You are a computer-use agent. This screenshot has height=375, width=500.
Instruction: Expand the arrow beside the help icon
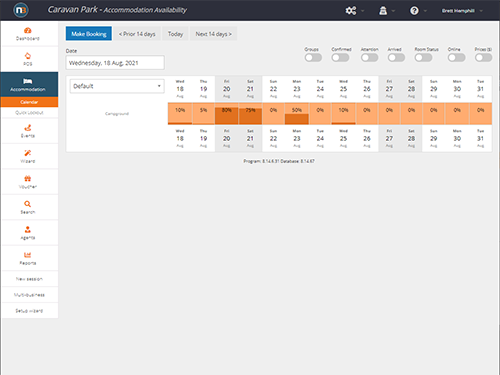pyautogui.click(x=425, y=11)
